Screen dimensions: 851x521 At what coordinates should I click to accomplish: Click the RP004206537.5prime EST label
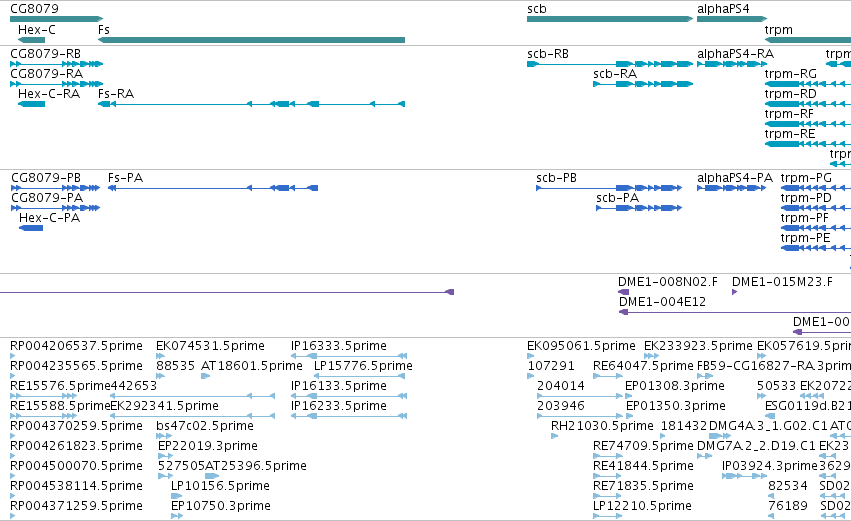pos(77,346)
